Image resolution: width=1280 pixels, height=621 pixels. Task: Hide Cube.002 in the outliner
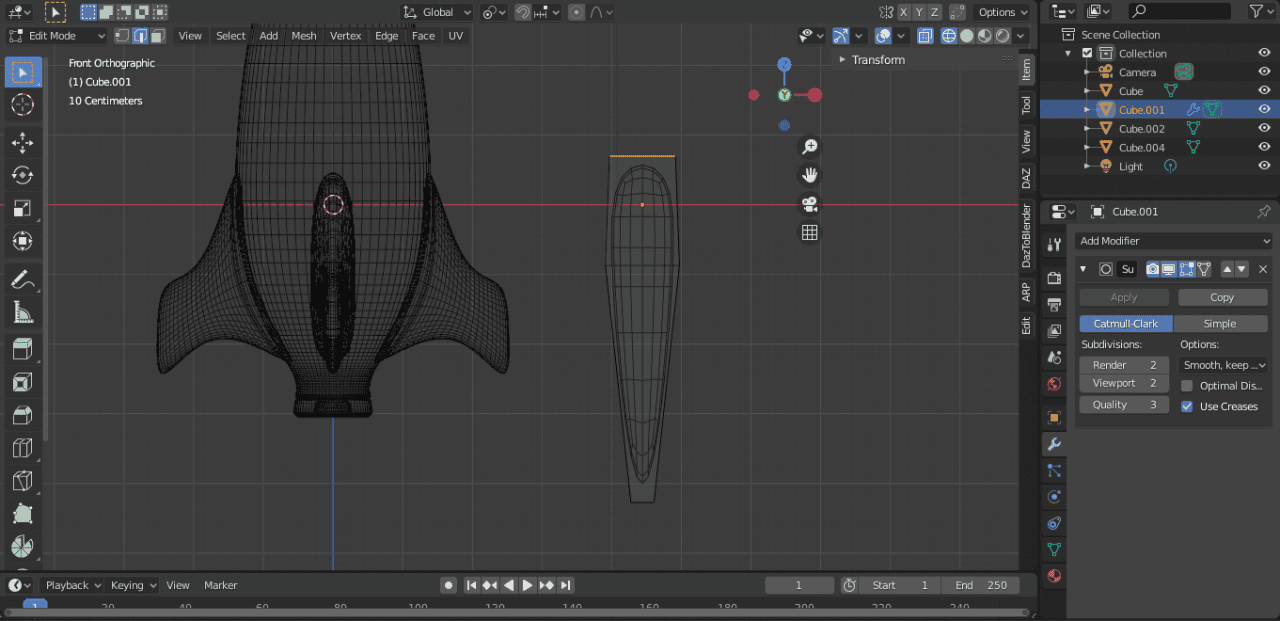(x=1263, y=128)
